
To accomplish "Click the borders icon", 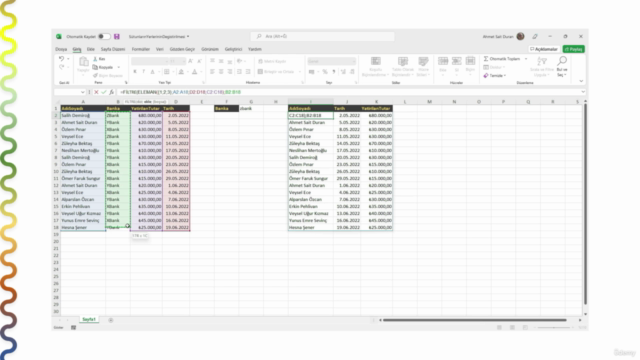I will coord(167,72).
